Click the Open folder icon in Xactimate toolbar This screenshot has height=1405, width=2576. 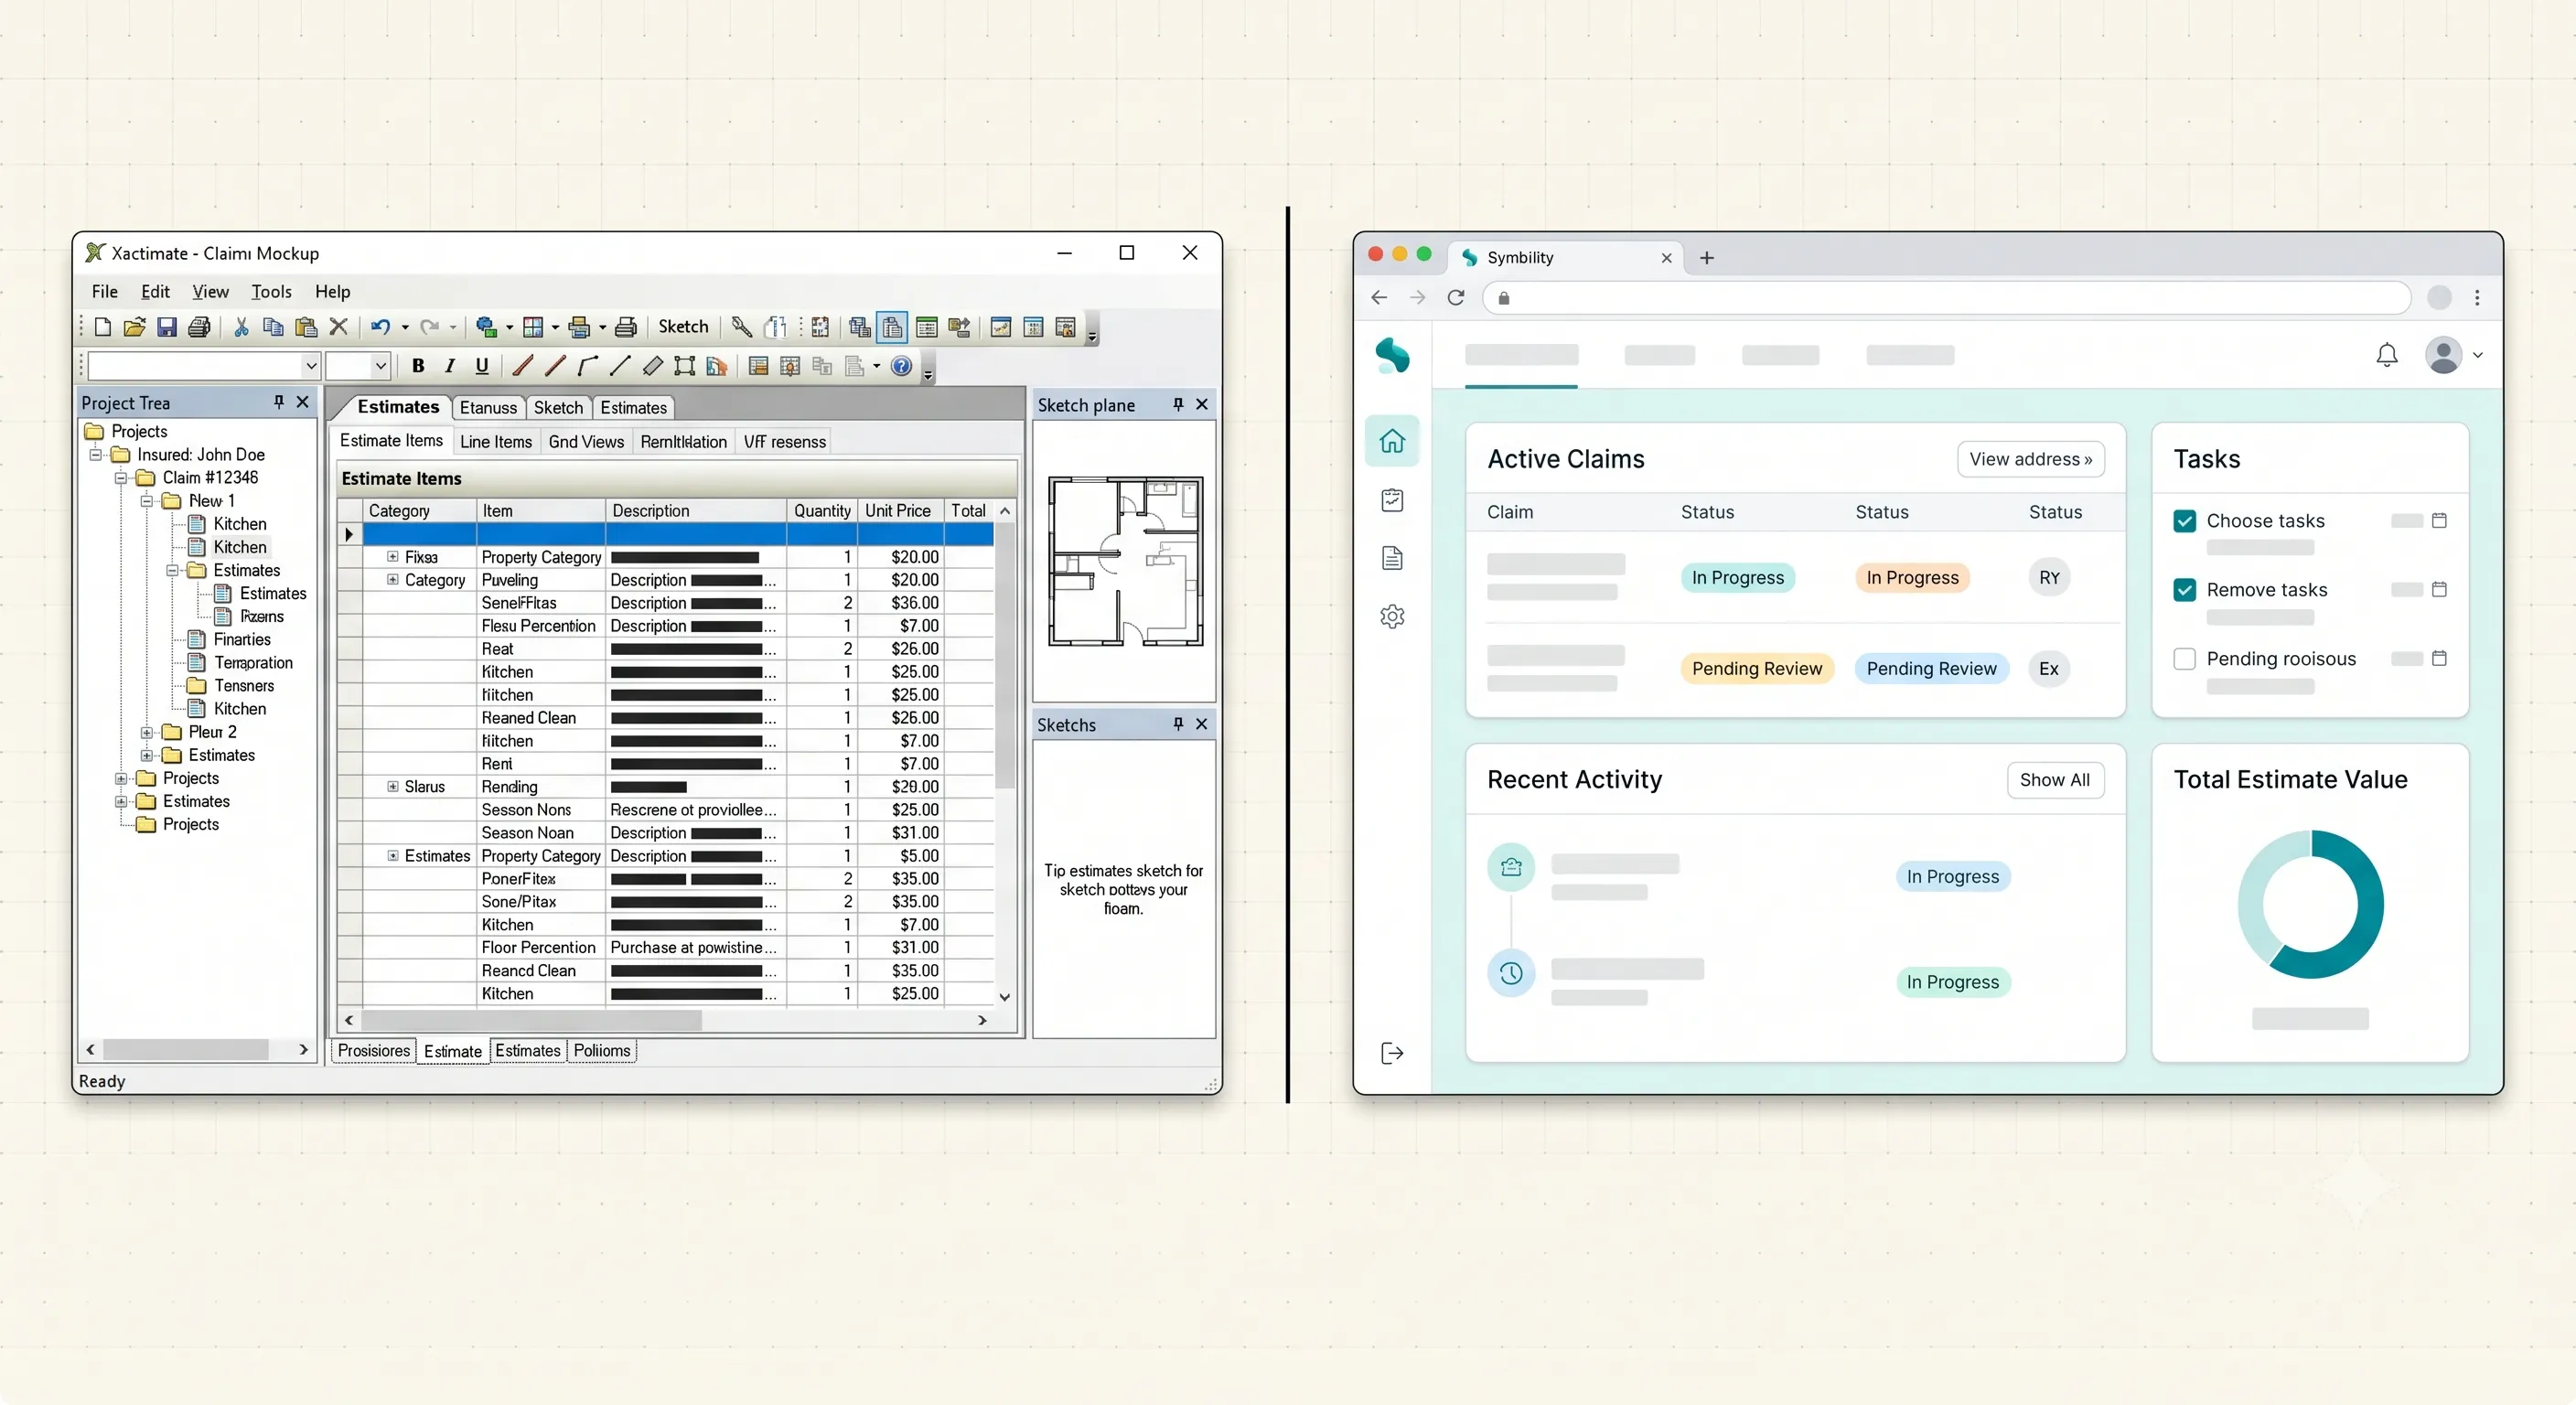134,327
